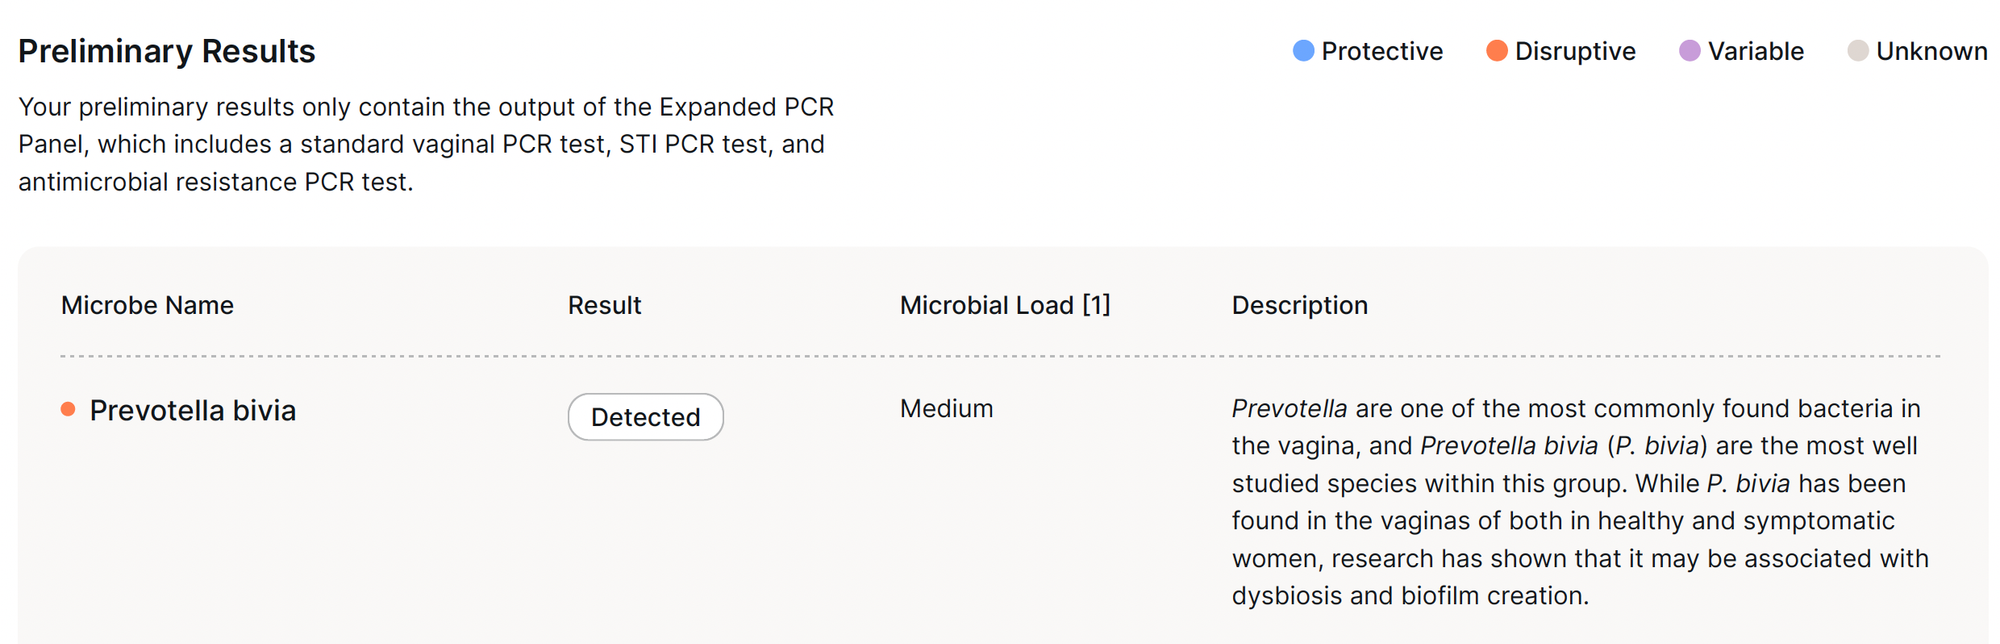
Task: Click the orange dot beside Prevotella bivia
Action: point(68,409)
